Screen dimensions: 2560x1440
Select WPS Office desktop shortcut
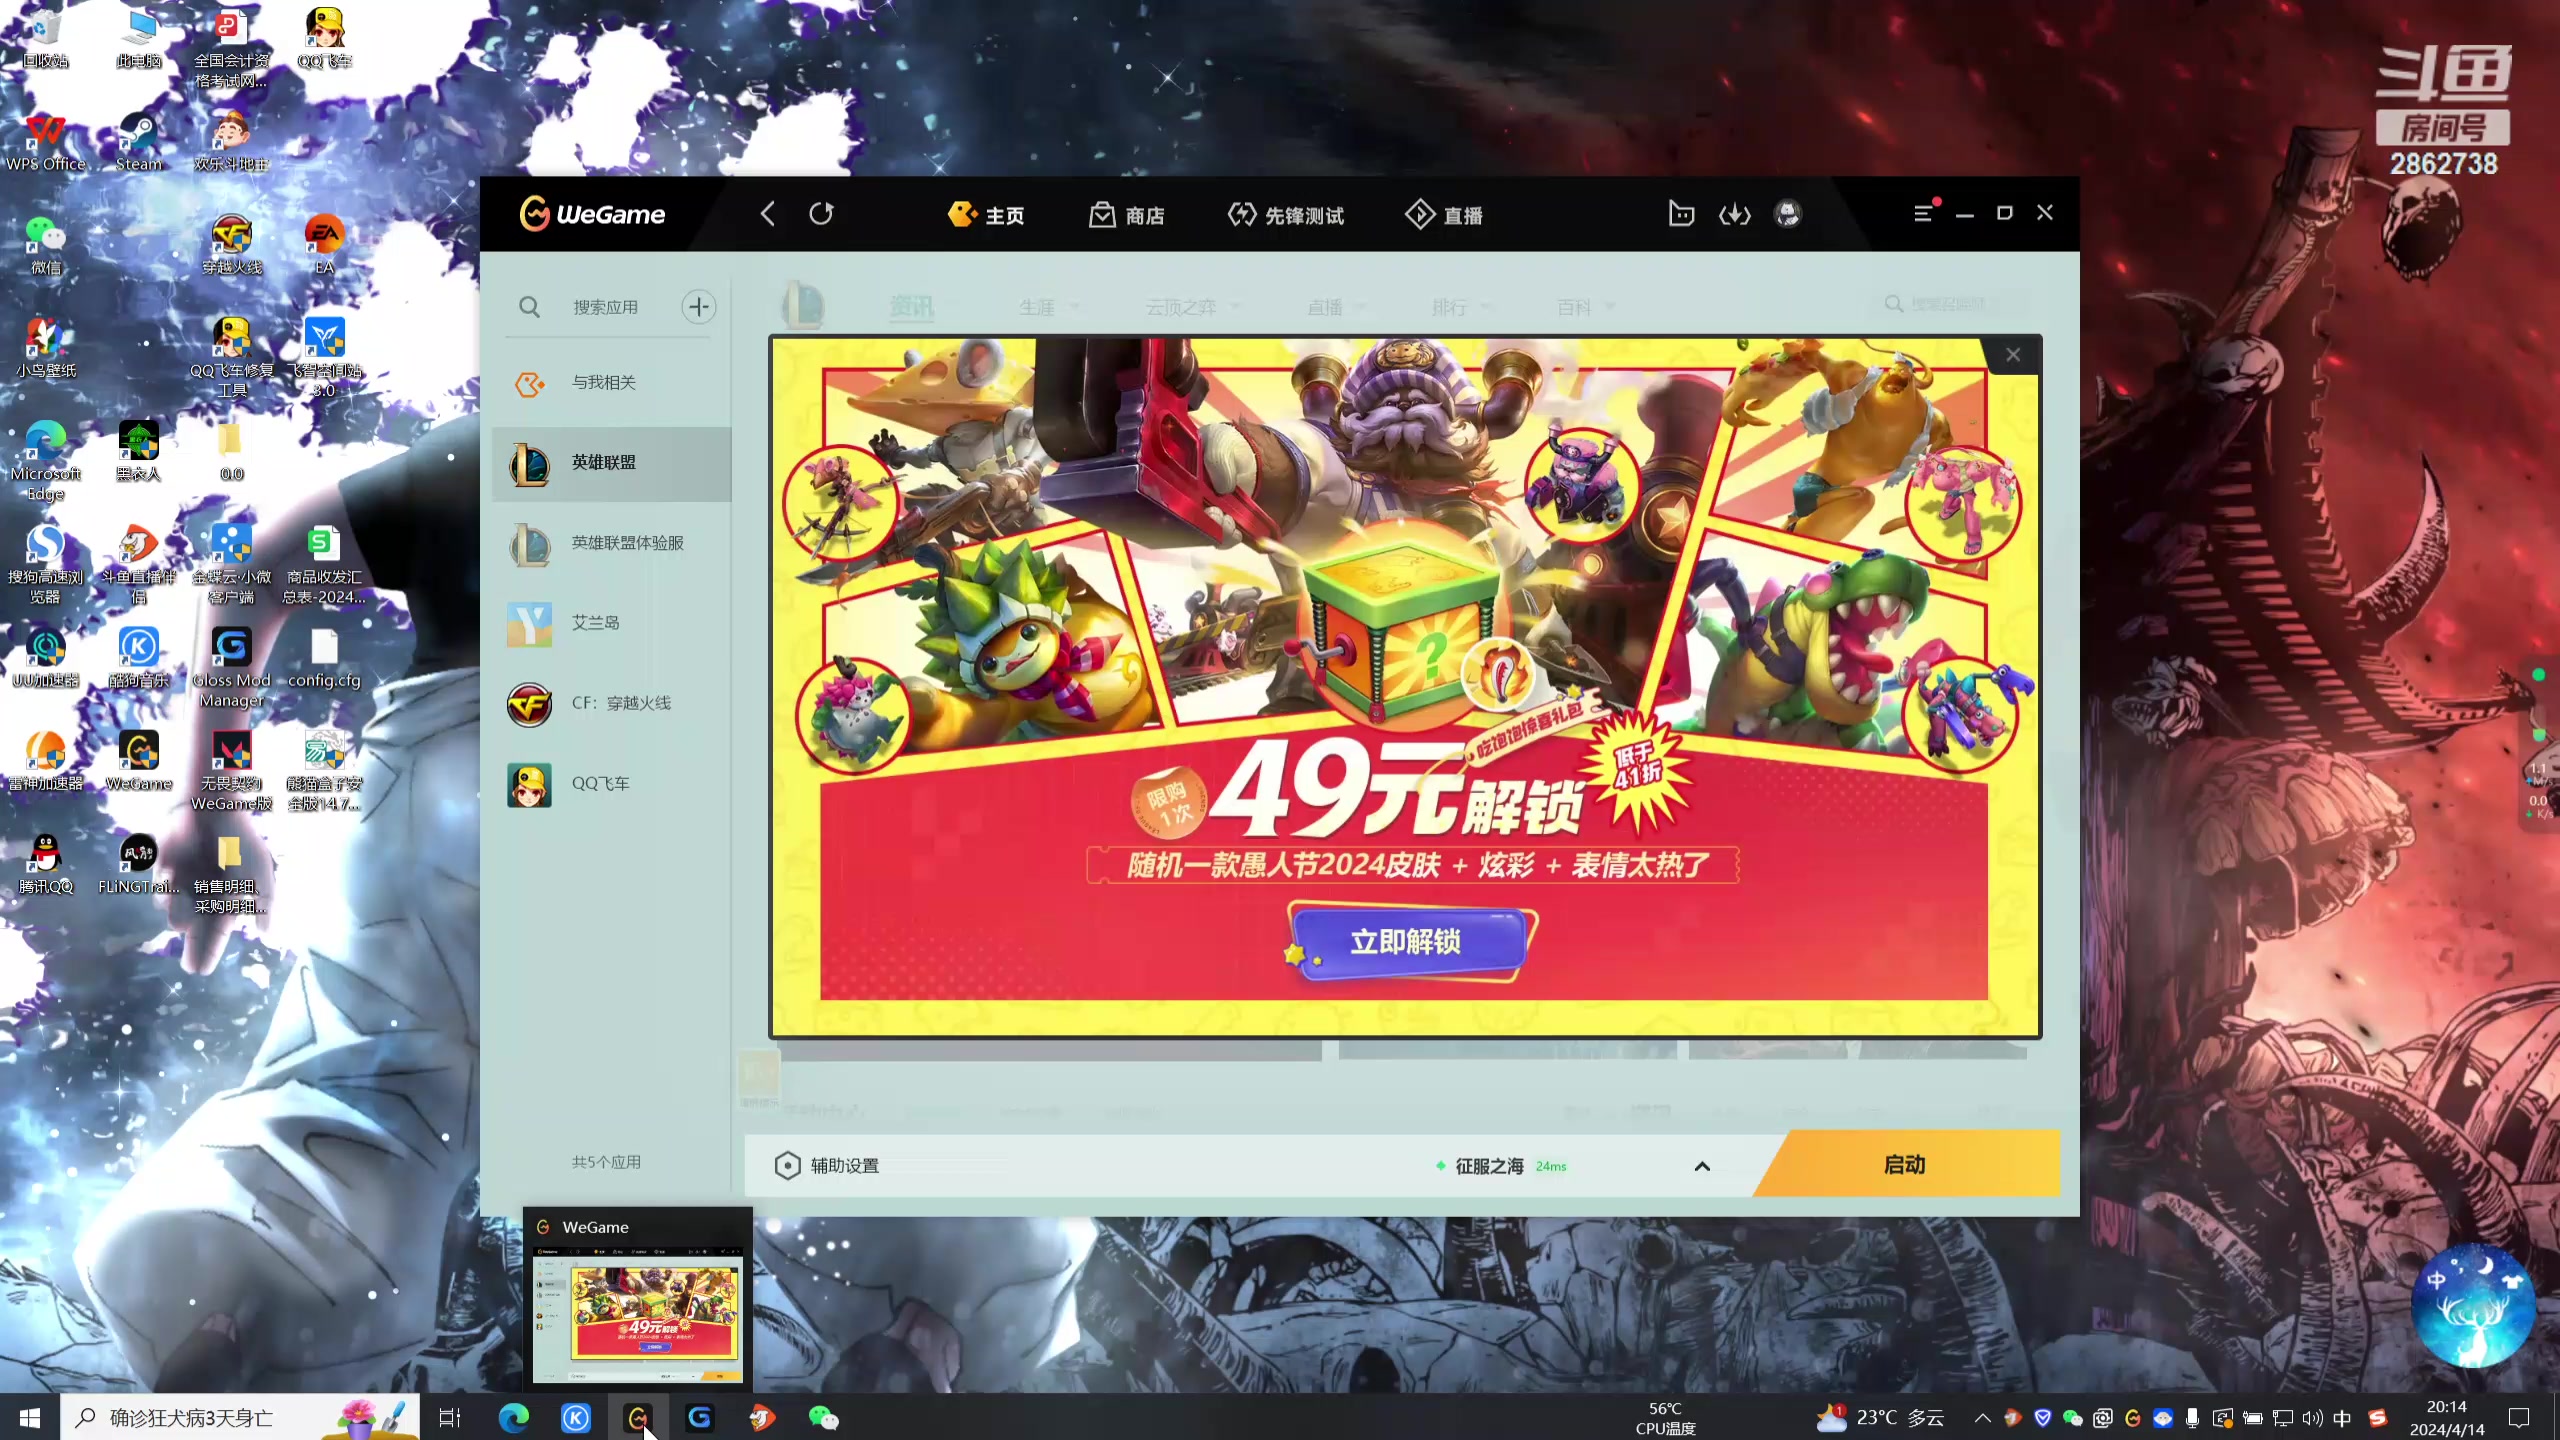(45, 142)
